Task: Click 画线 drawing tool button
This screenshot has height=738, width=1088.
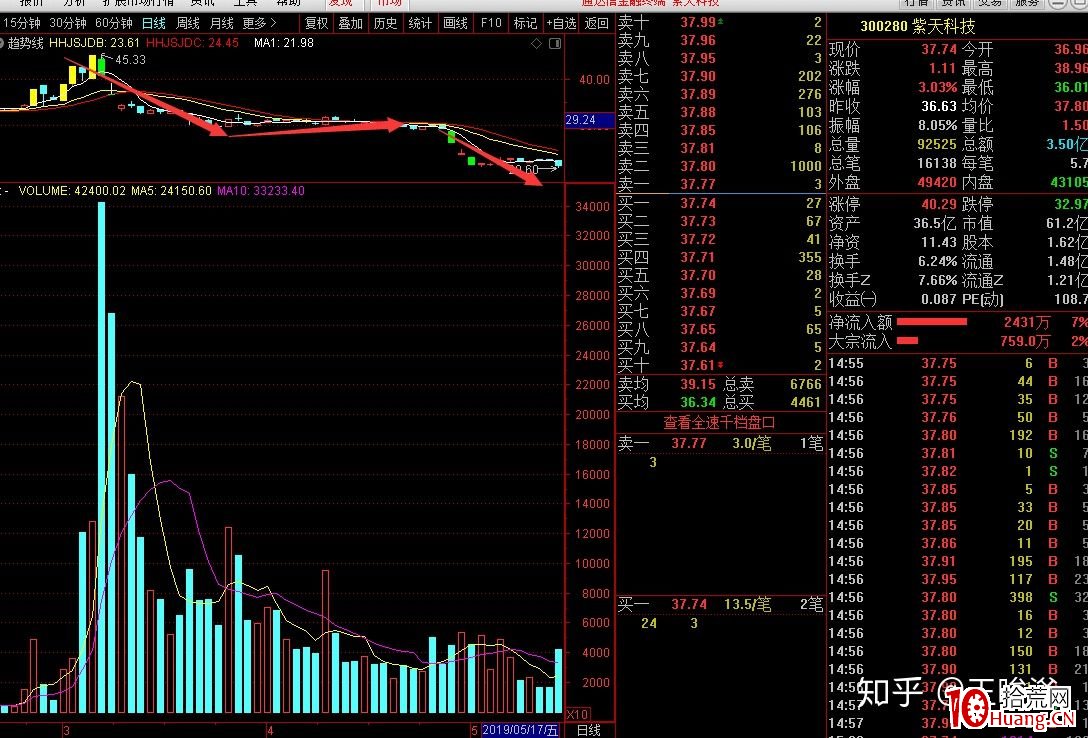Action: point(455,23)
